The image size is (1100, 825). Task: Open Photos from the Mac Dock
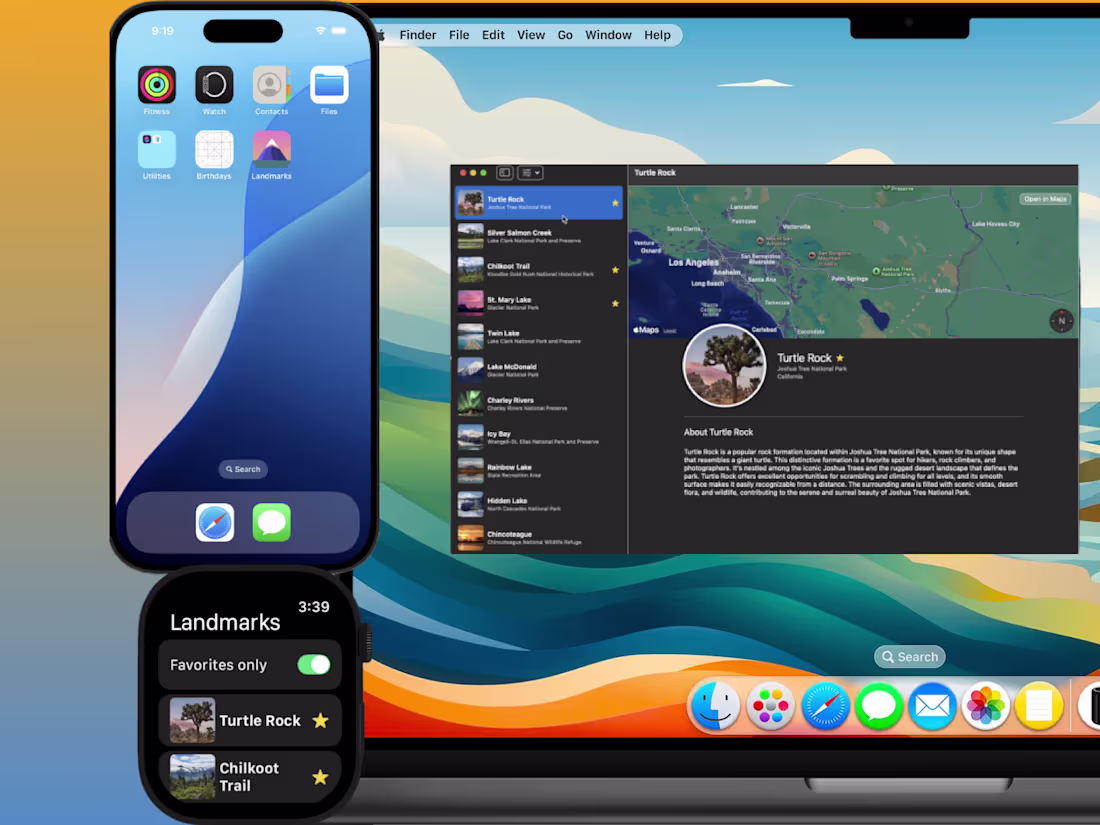[986, 706]
